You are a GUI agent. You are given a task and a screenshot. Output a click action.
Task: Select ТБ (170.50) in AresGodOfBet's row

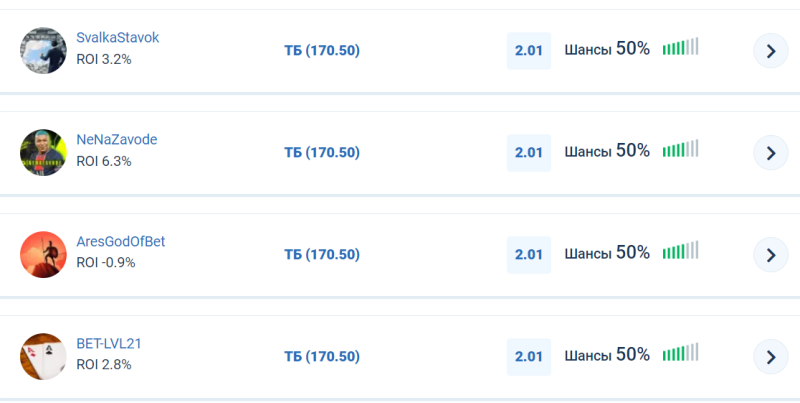coord(322,255)
